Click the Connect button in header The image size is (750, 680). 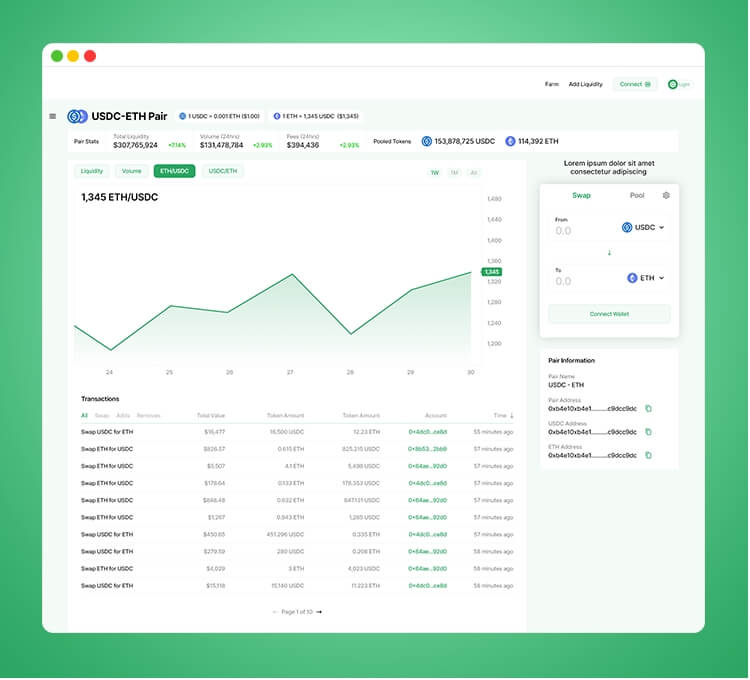click(x=635, y=85)
